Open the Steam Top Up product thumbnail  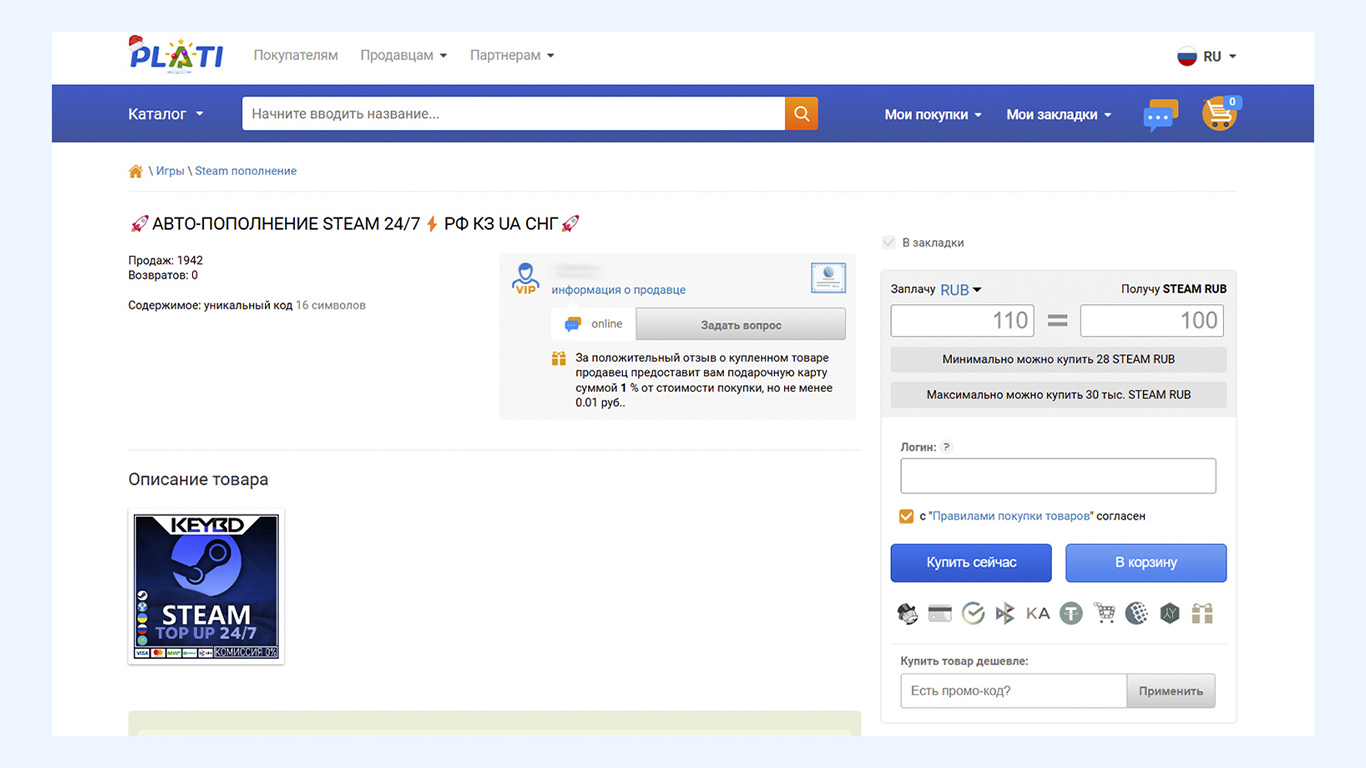point(206,586)
